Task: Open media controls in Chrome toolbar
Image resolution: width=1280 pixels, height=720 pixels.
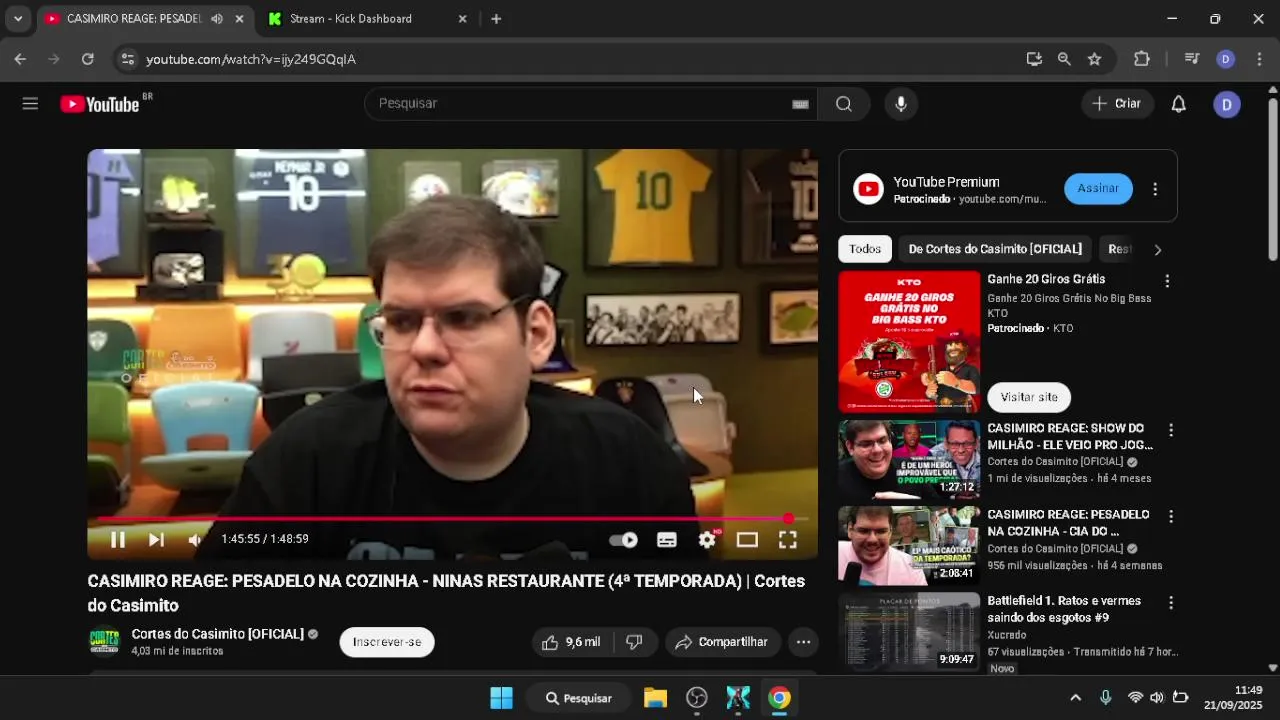Action: (x=1191, y=59)
